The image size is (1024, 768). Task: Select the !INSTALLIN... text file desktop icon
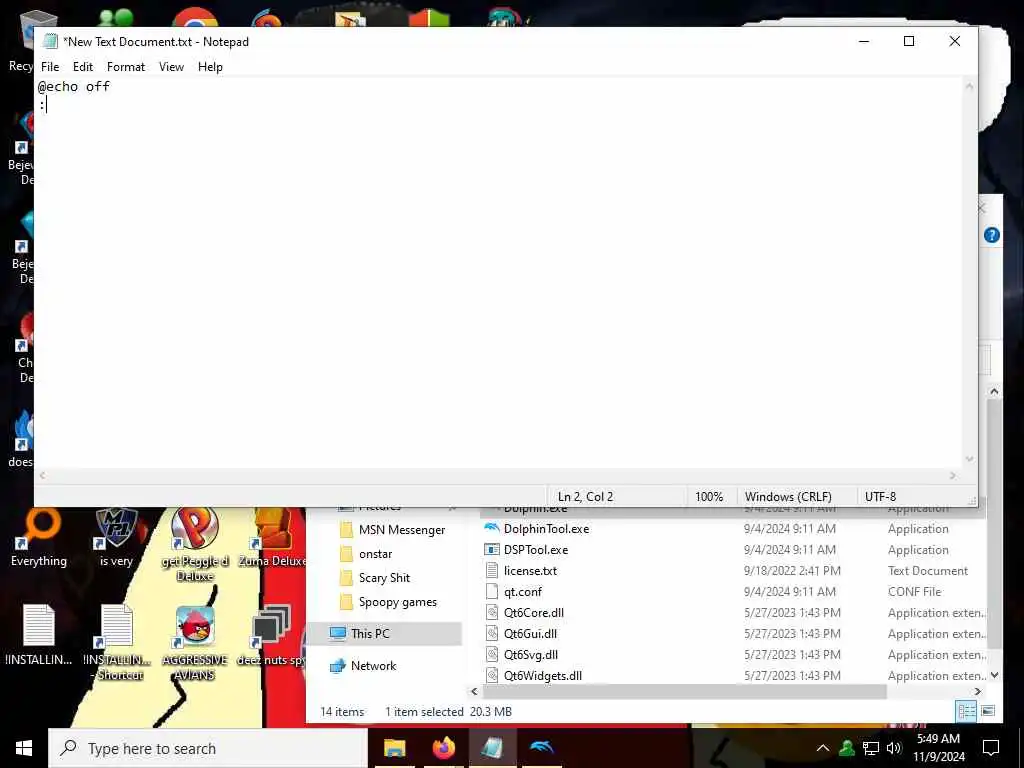pyautogui.click(x=39, y=635)
